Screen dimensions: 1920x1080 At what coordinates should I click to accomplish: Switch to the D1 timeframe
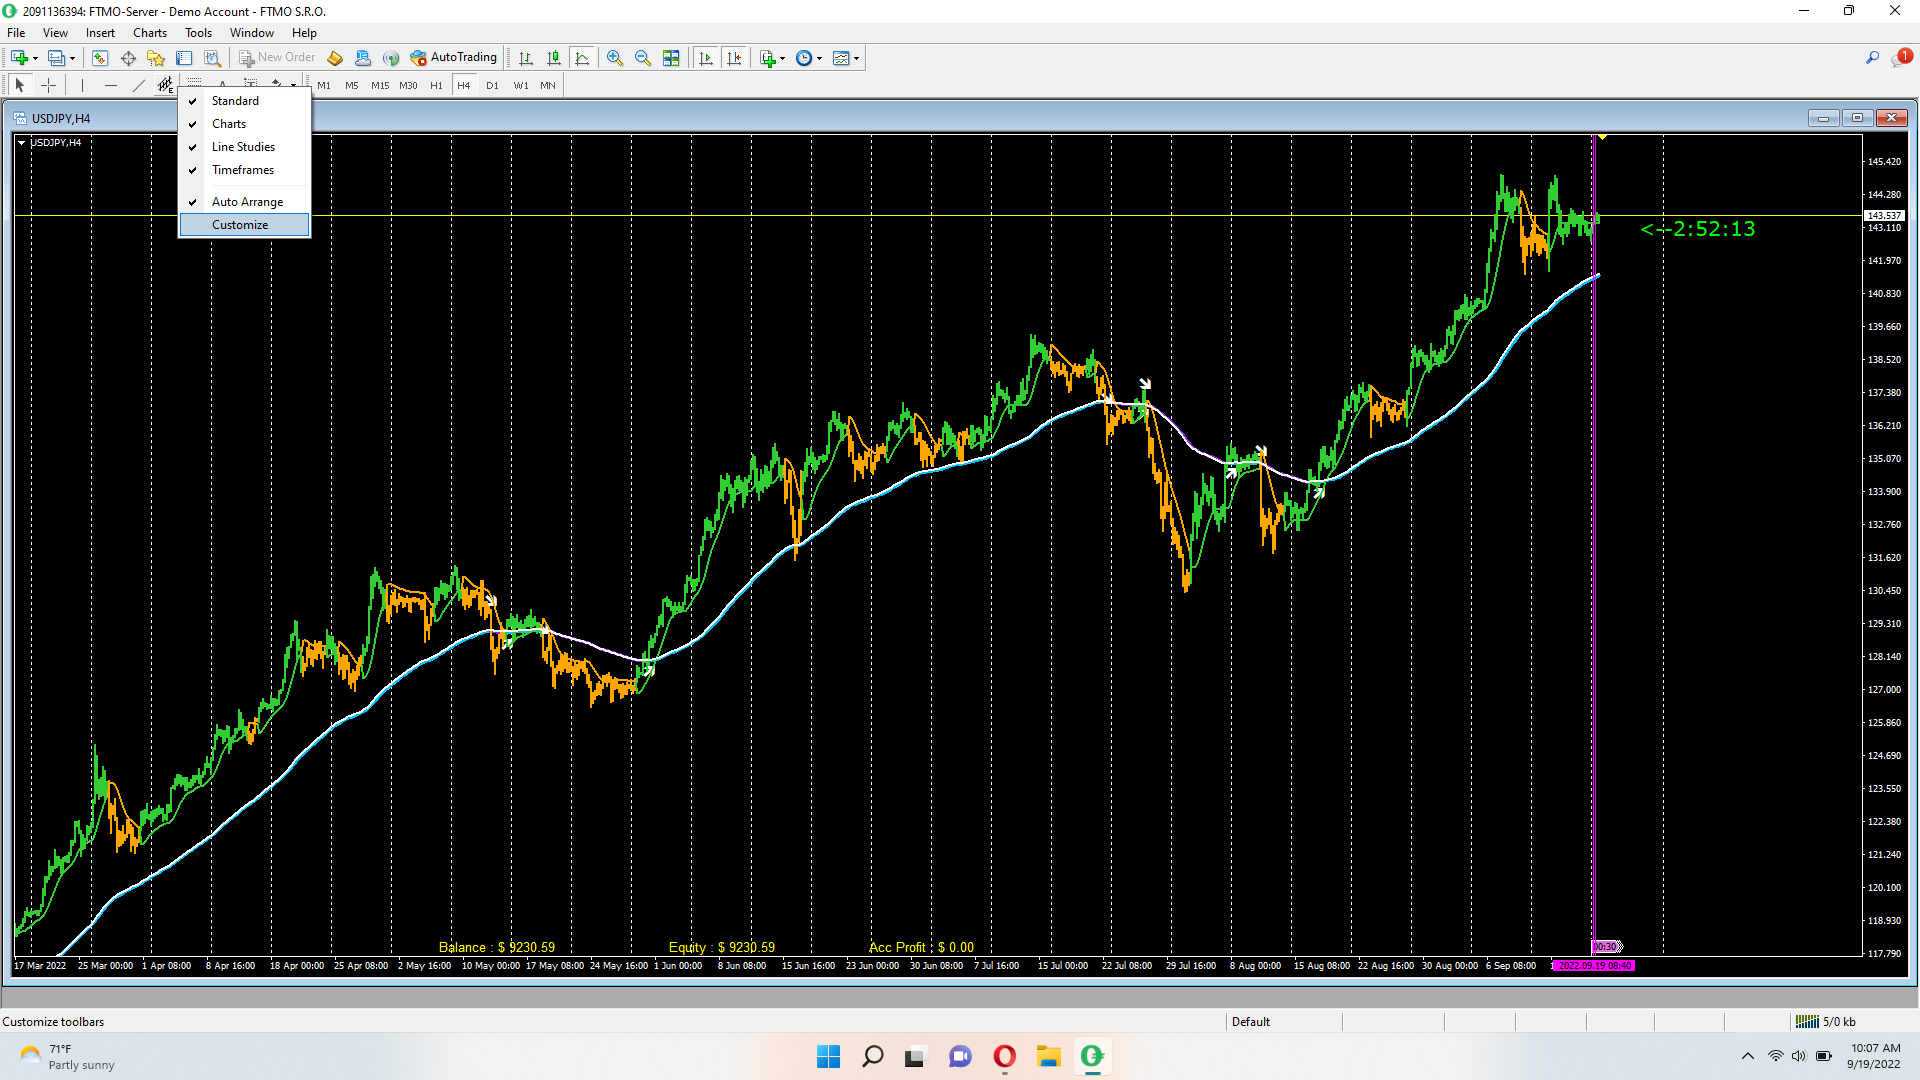pyautogui.click(x=492, y=85)
